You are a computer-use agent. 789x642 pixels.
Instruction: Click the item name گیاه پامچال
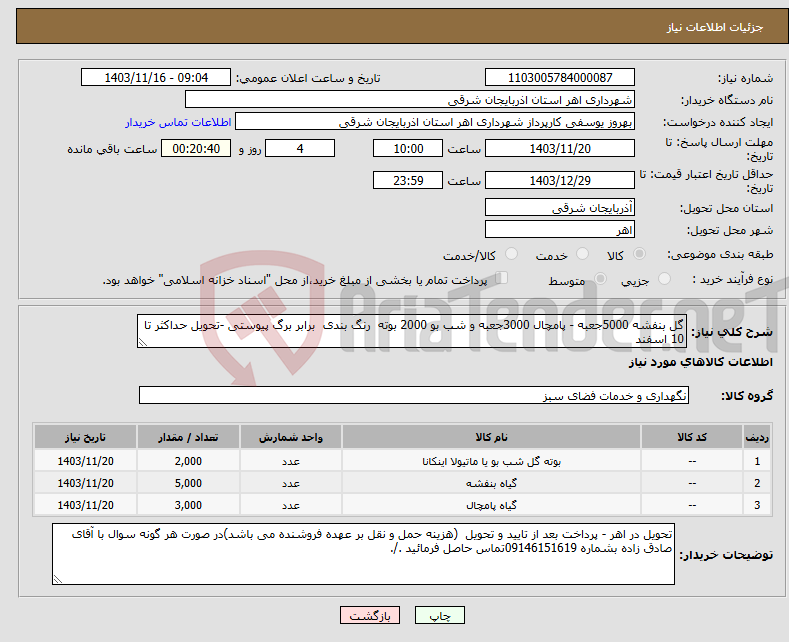491,506
